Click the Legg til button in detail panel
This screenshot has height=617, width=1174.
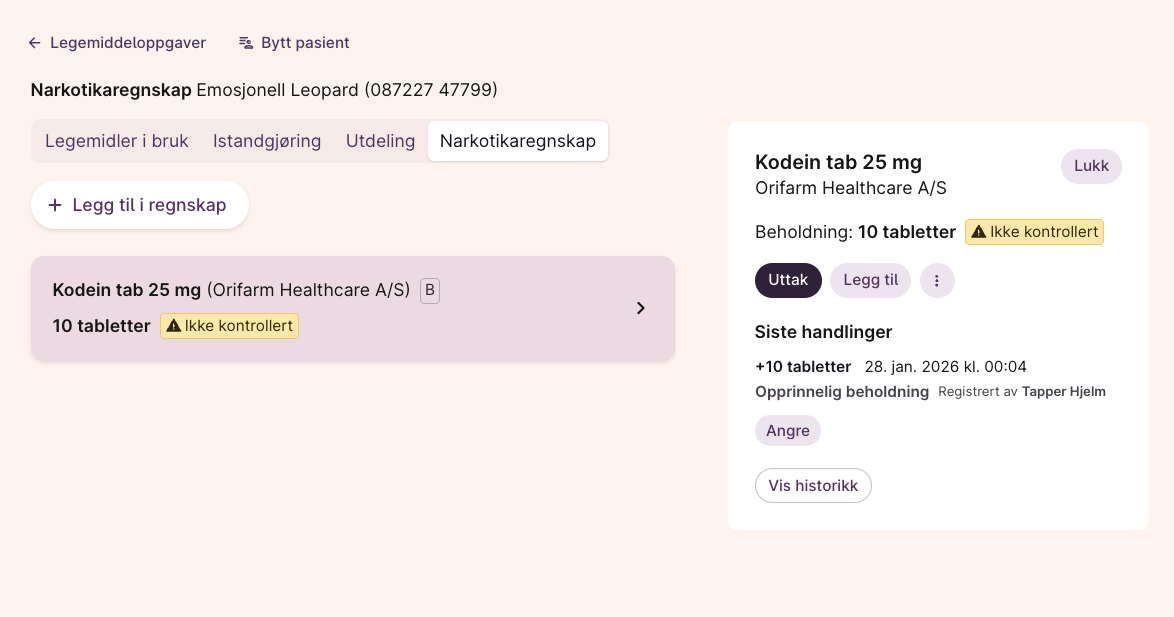(x=870, y=281)
